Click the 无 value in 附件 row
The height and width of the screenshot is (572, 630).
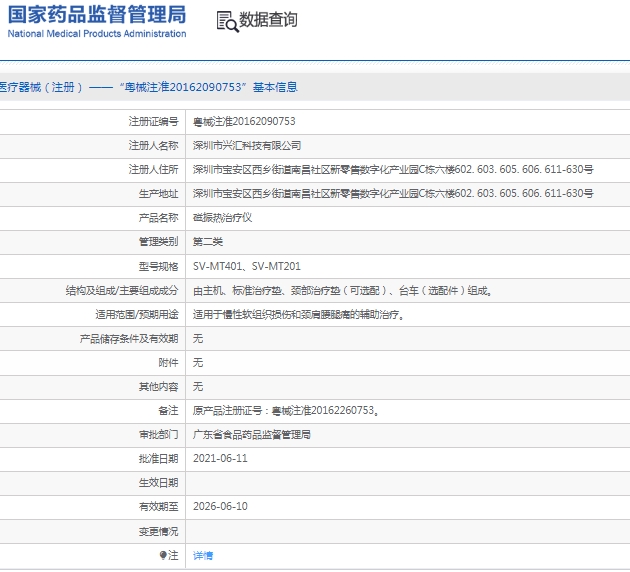point(198,363)
